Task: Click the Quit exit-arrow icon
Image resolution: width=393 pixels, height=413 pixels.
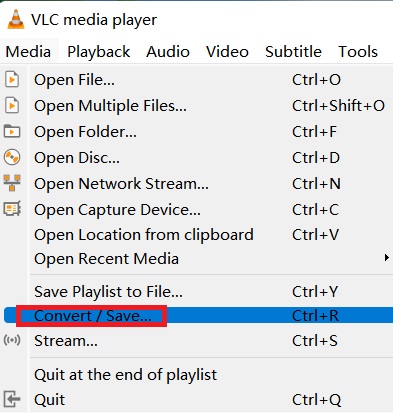Action: pos(12,399)
